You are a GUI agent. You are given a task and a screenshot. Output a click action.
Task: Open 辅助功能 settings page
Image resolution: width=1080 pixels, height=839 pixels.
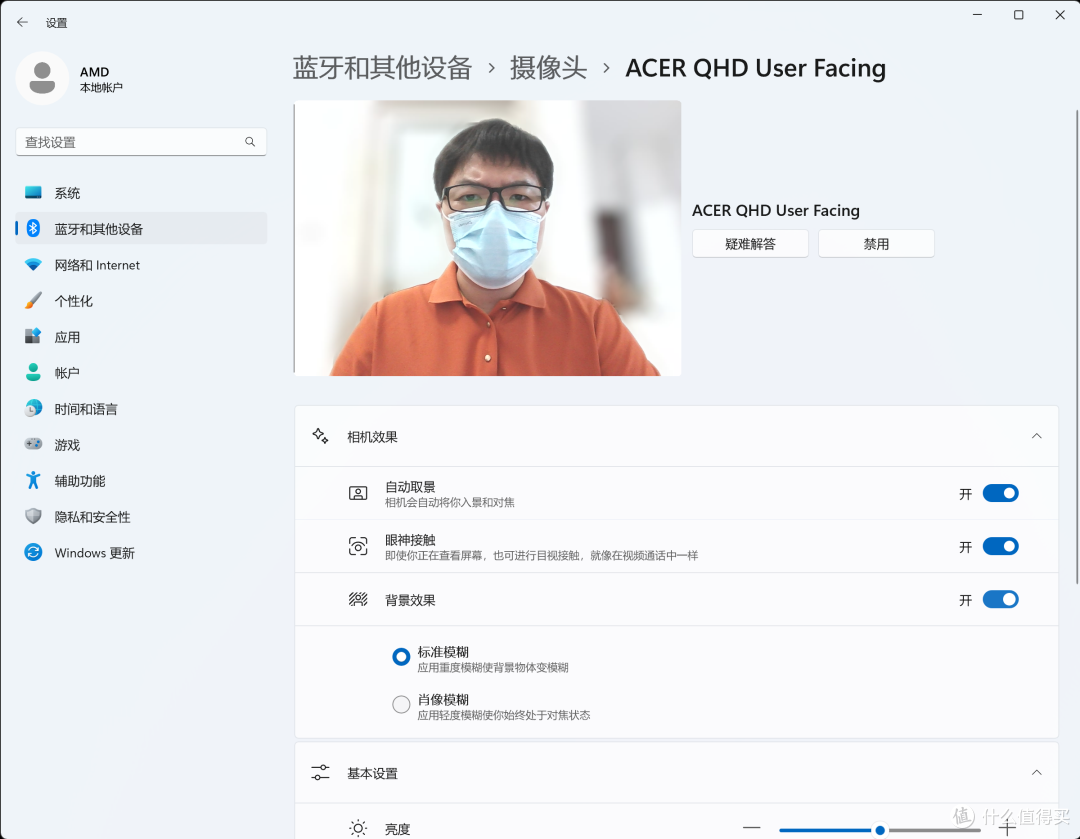(x=141, y=480)
